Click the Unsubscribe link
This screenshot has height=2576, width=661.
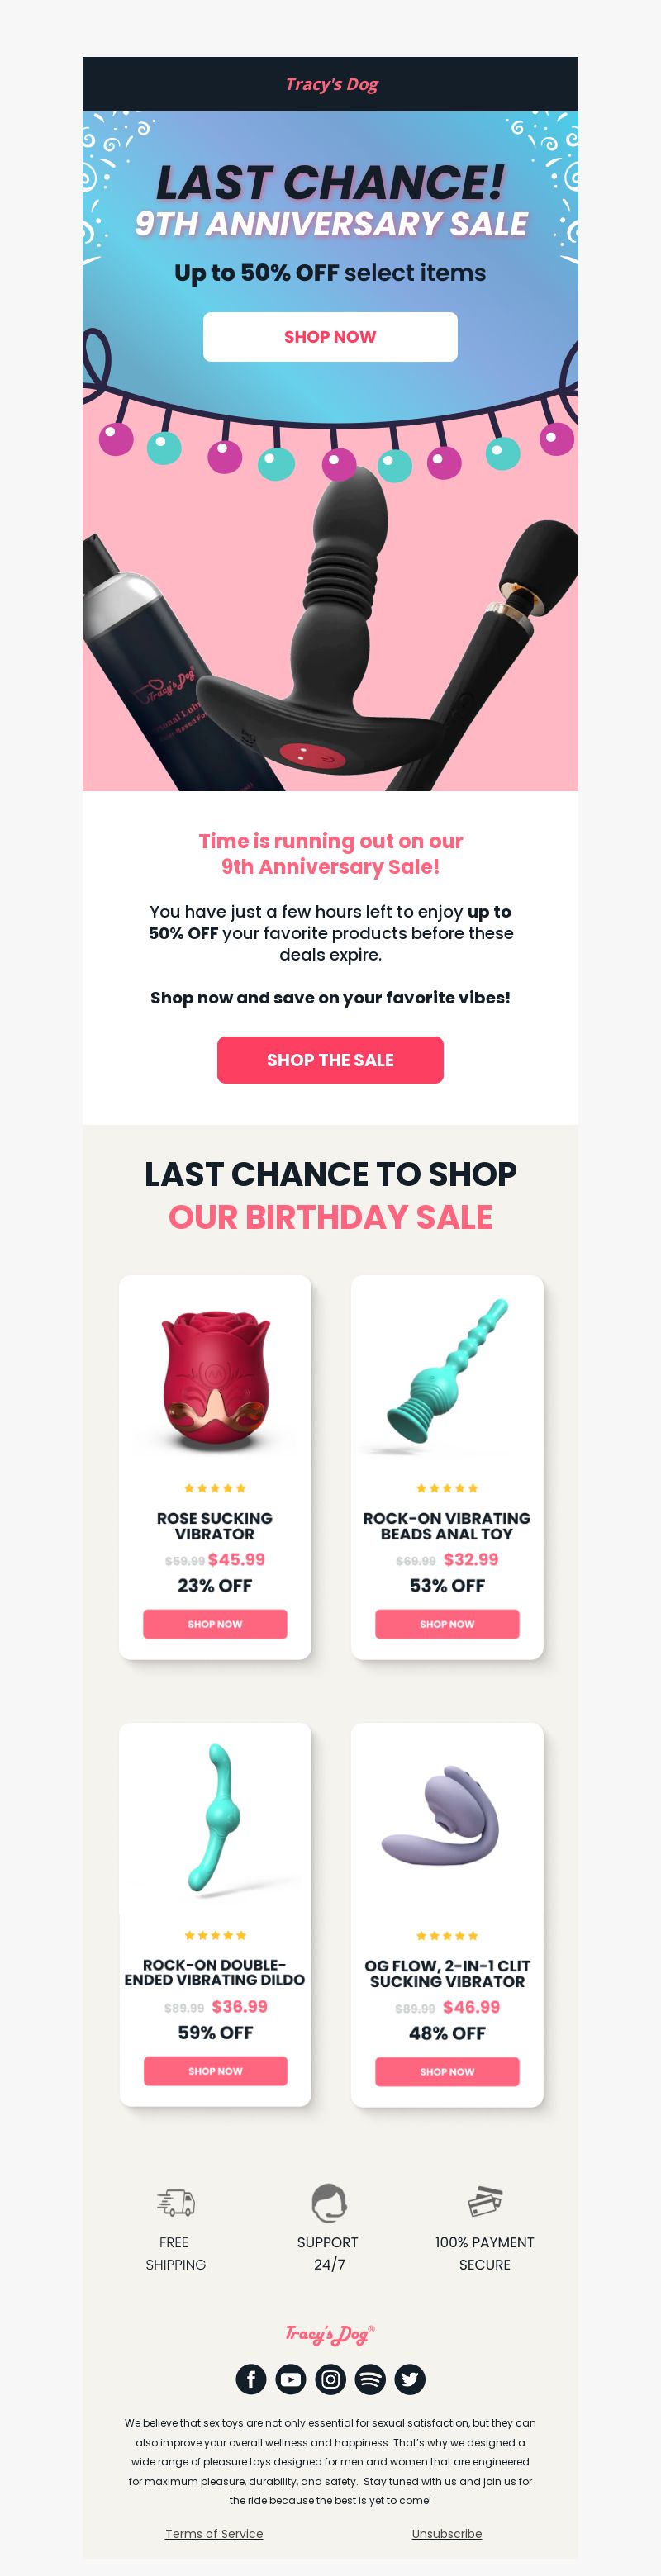tap(447, 2534)
